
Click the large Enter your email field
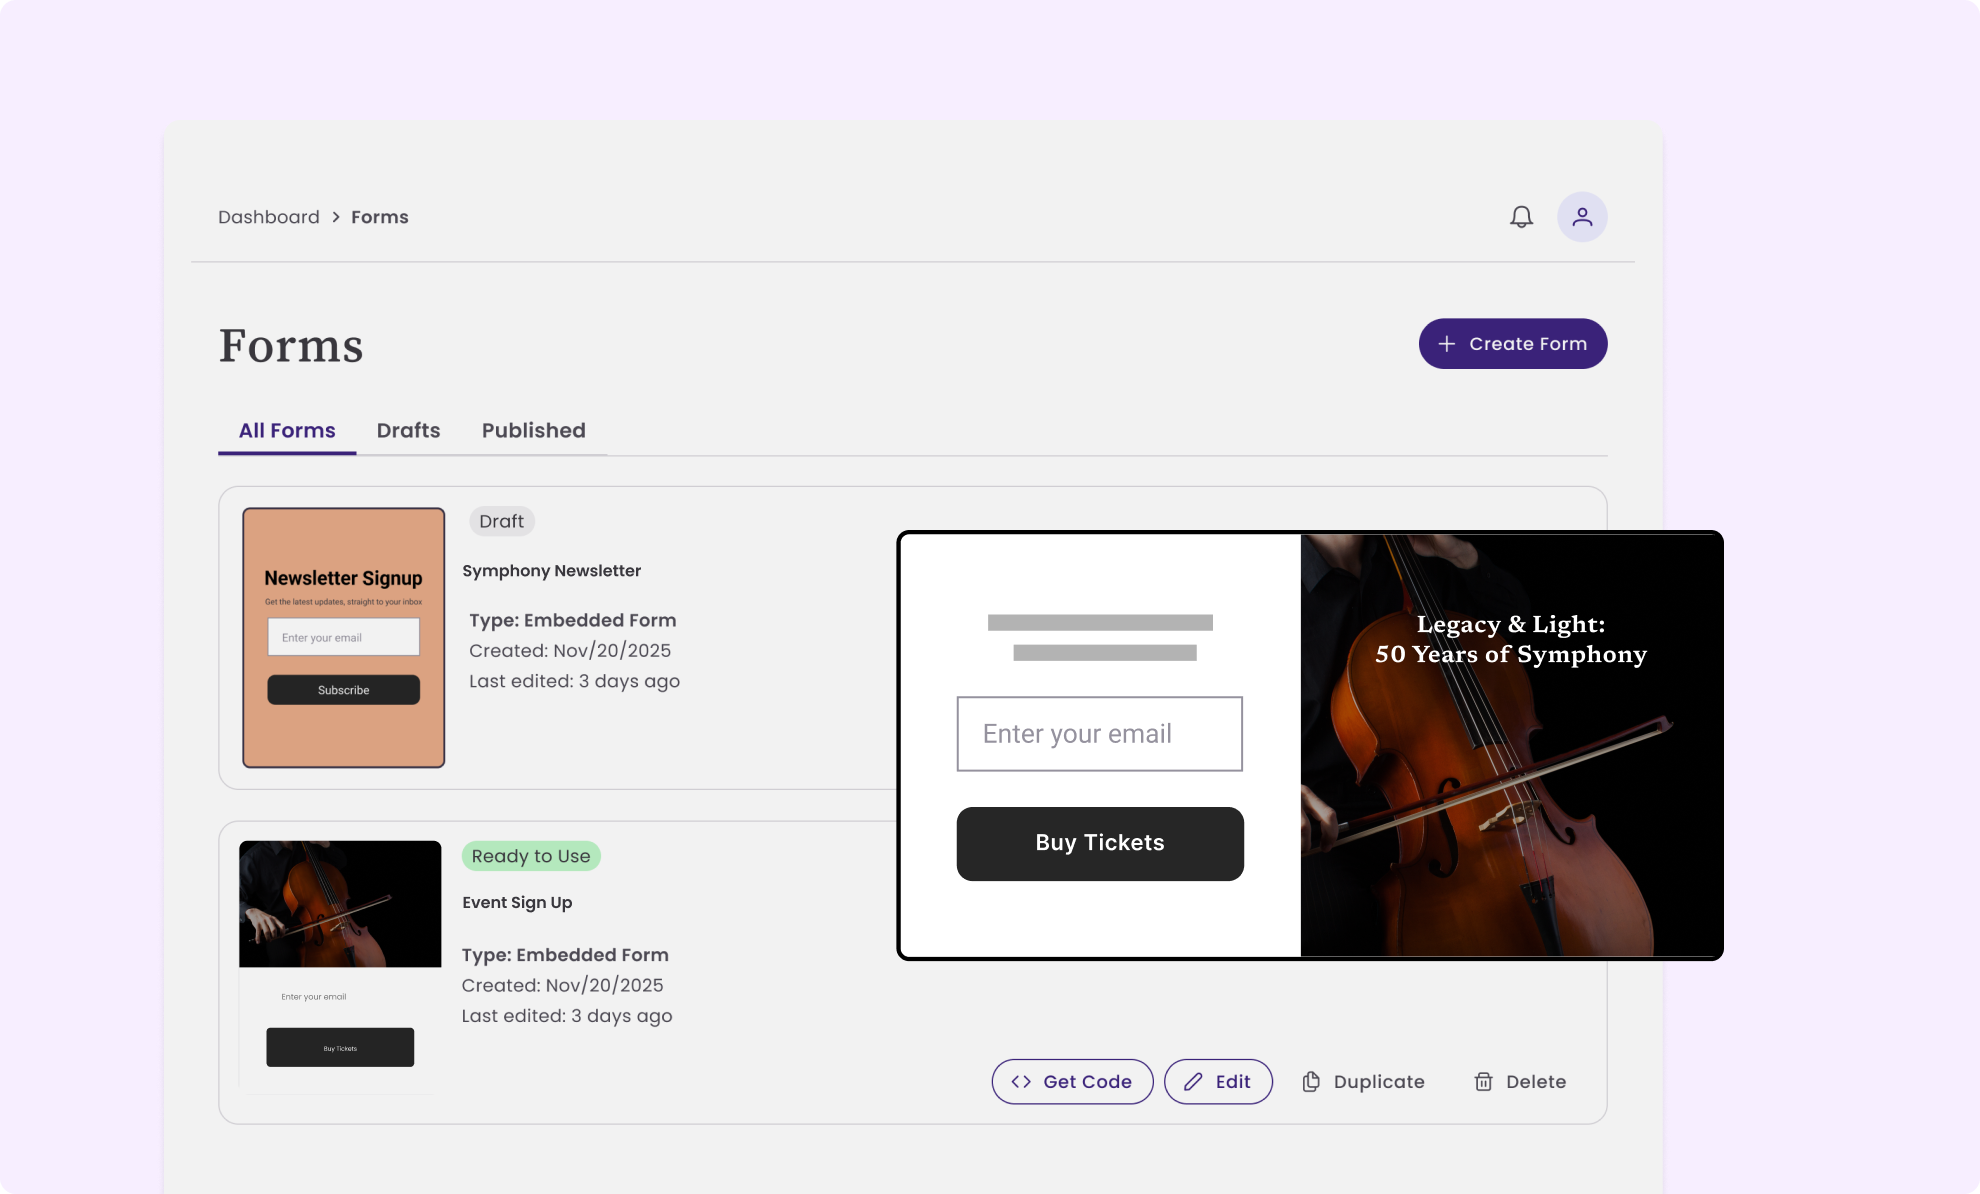pyautogui.click(x=1099, y=734)
